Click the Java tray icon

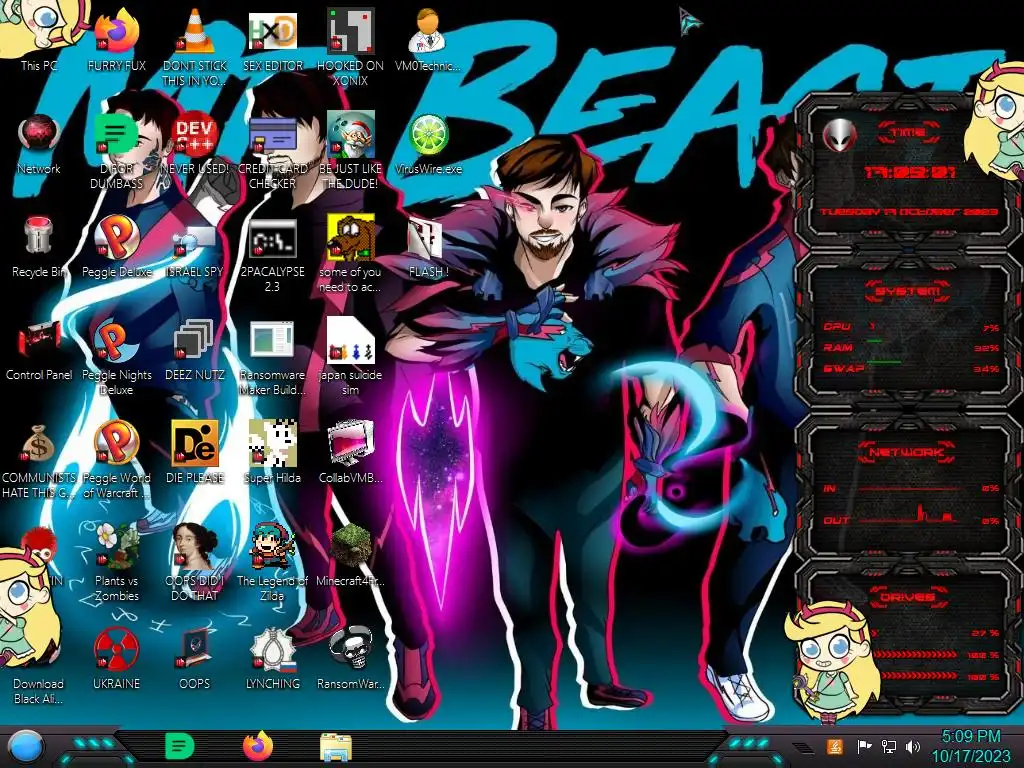pyautogui.click(x=835, y=746)
